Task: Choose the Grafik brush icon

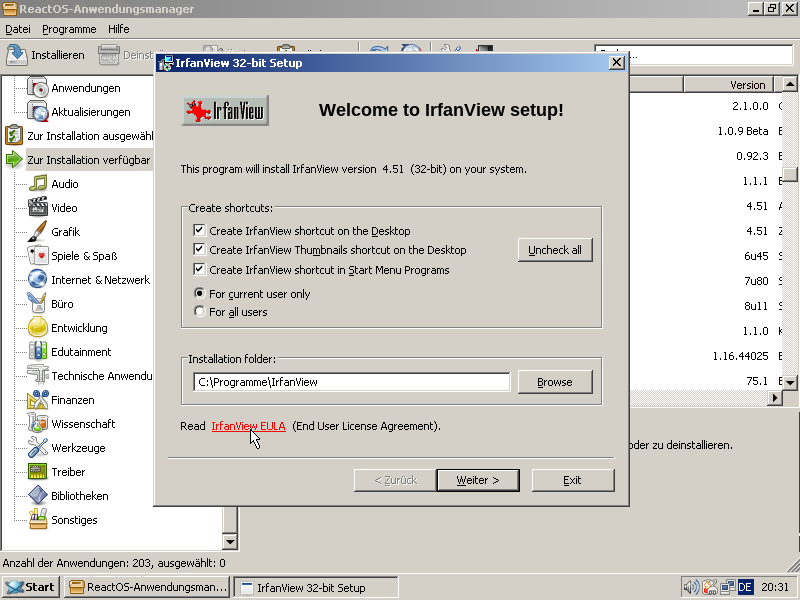Action: click(37, 232)
